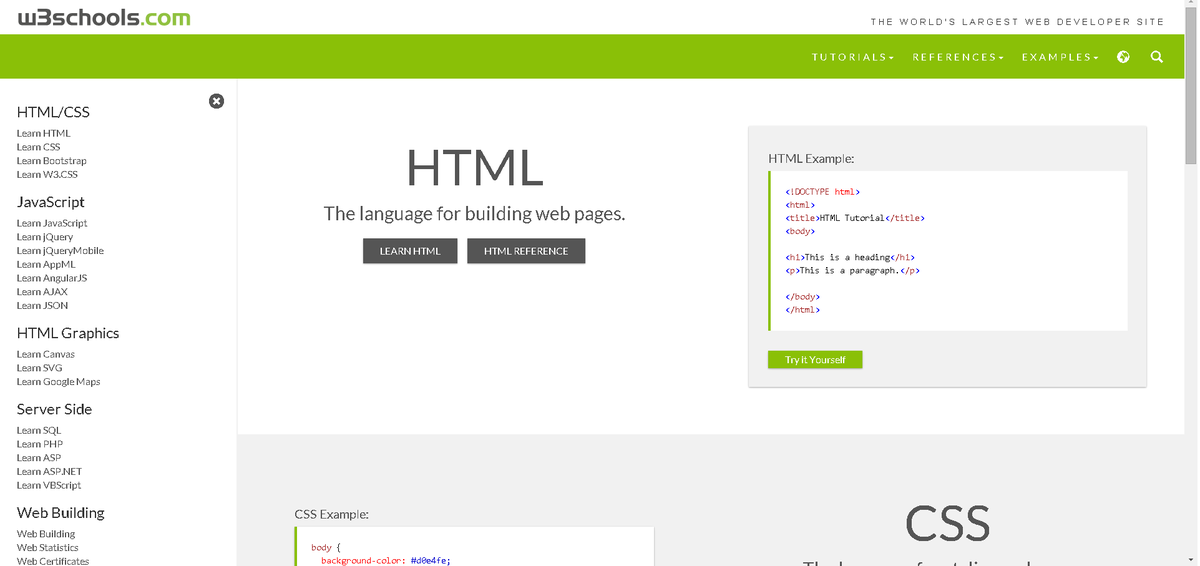Click the Learn HTML button
Screen dimensions: 1200x566
(410, 251)
